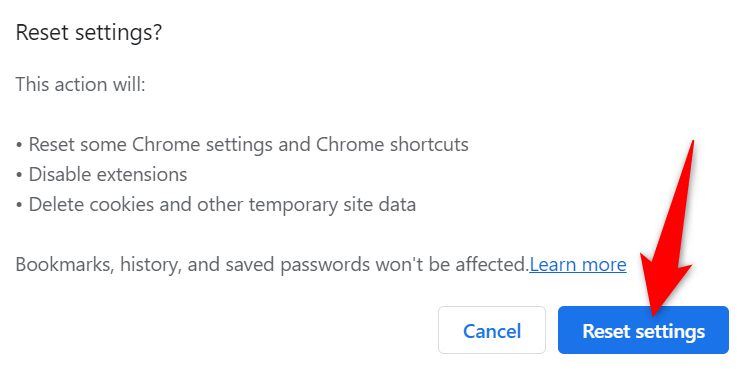The height and width of the screenshot is (372, 742).
Task: Click the Cancel button
Action: pos(492,330)
